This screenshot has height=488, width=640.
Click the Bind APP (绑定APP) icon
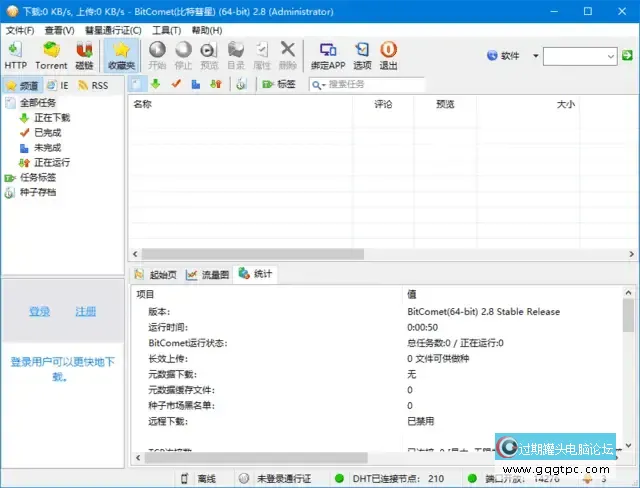328,55
